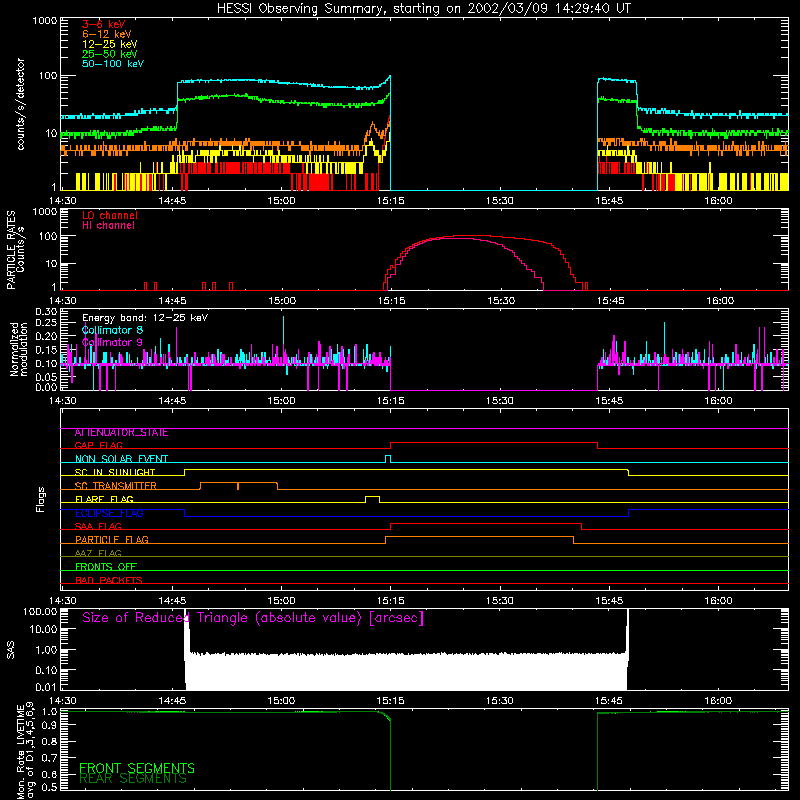This screenshot has width=800, height=800.
Task: Select the BAD_PACKETS flag label
Action: click(109, 581)
